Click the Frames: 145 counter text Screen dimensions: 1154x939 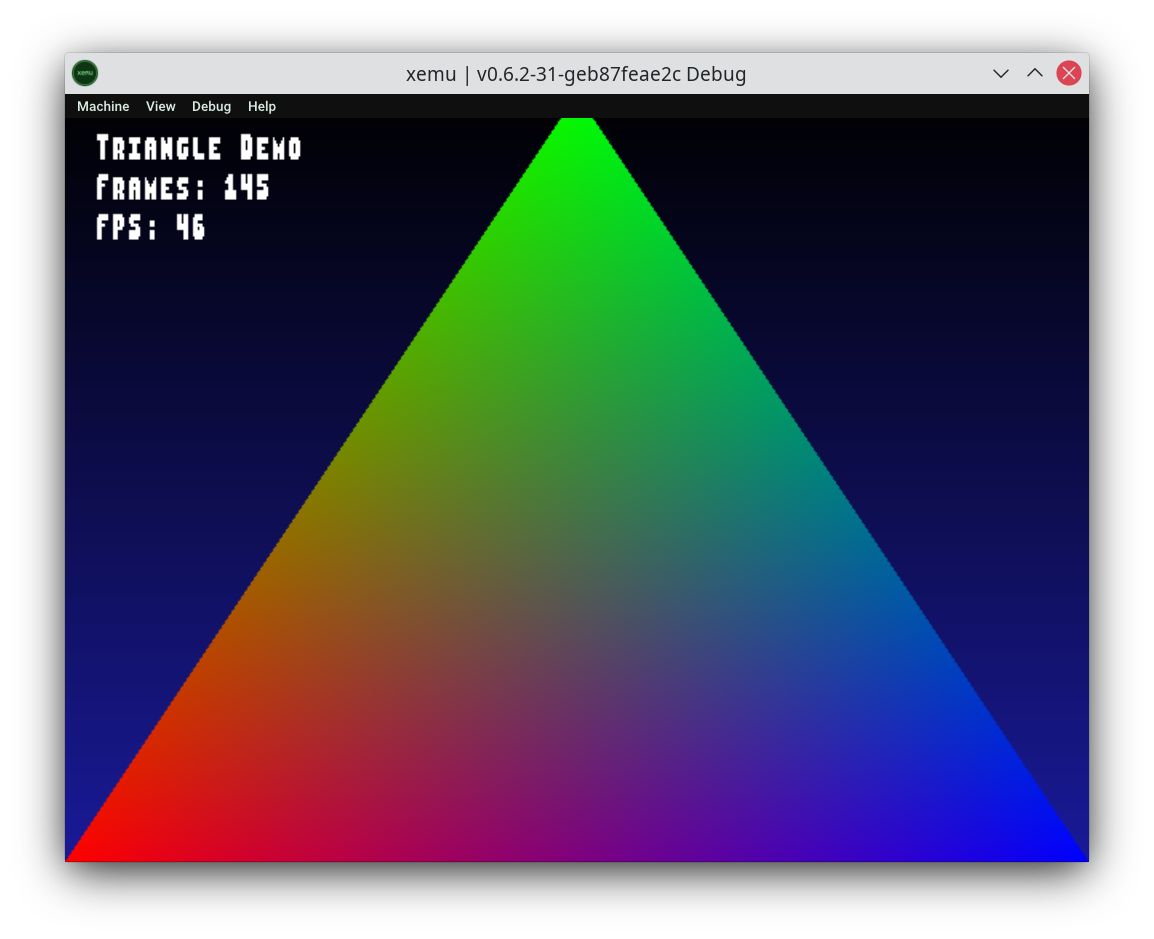click(183, 188)
